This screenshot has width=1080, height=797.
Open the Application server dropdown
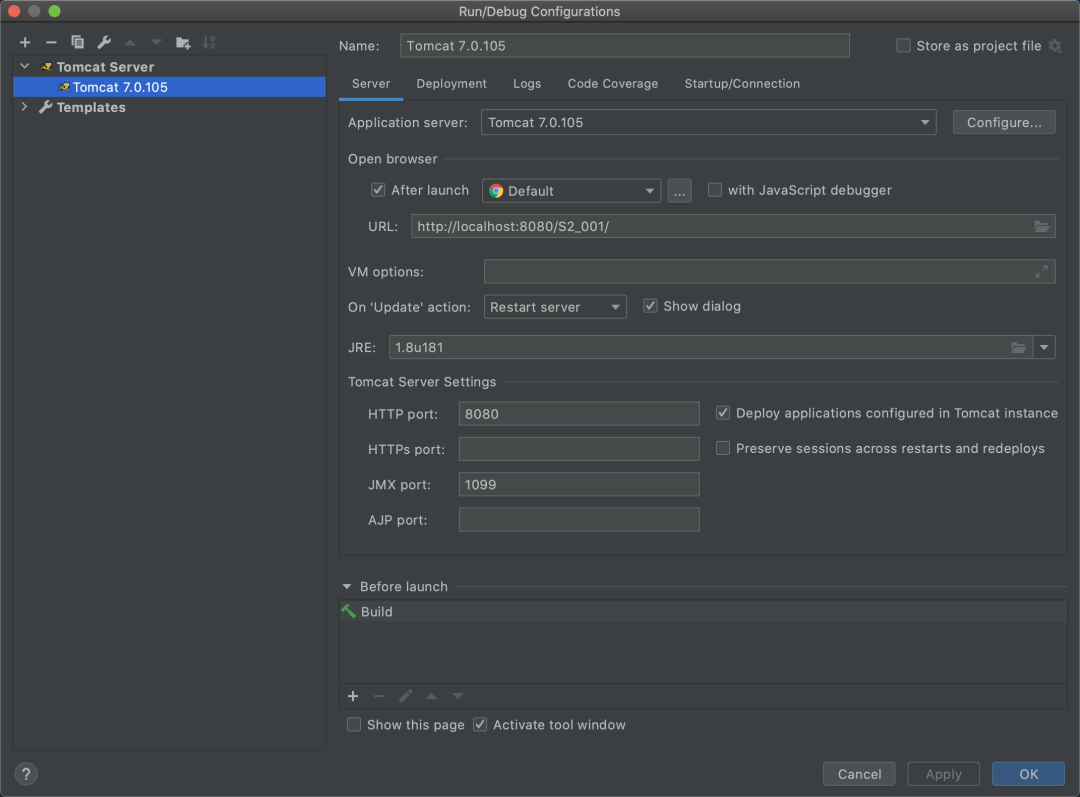coord(708,123)
